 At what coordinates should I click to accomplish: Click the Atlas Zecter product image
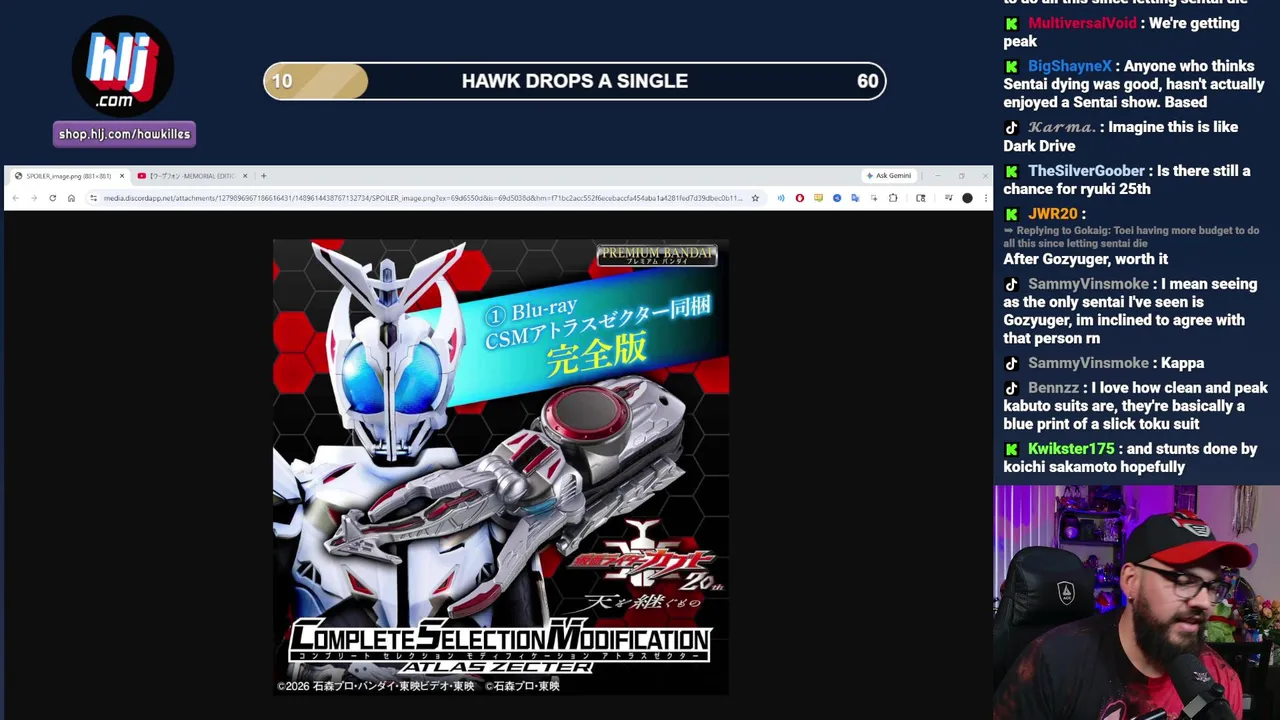pos(501,467)
